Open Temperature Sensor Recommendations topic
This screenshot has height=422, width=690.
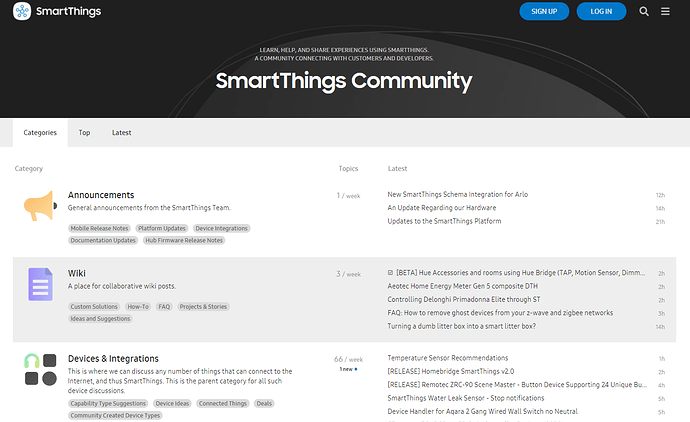click(x=448, y=358)
